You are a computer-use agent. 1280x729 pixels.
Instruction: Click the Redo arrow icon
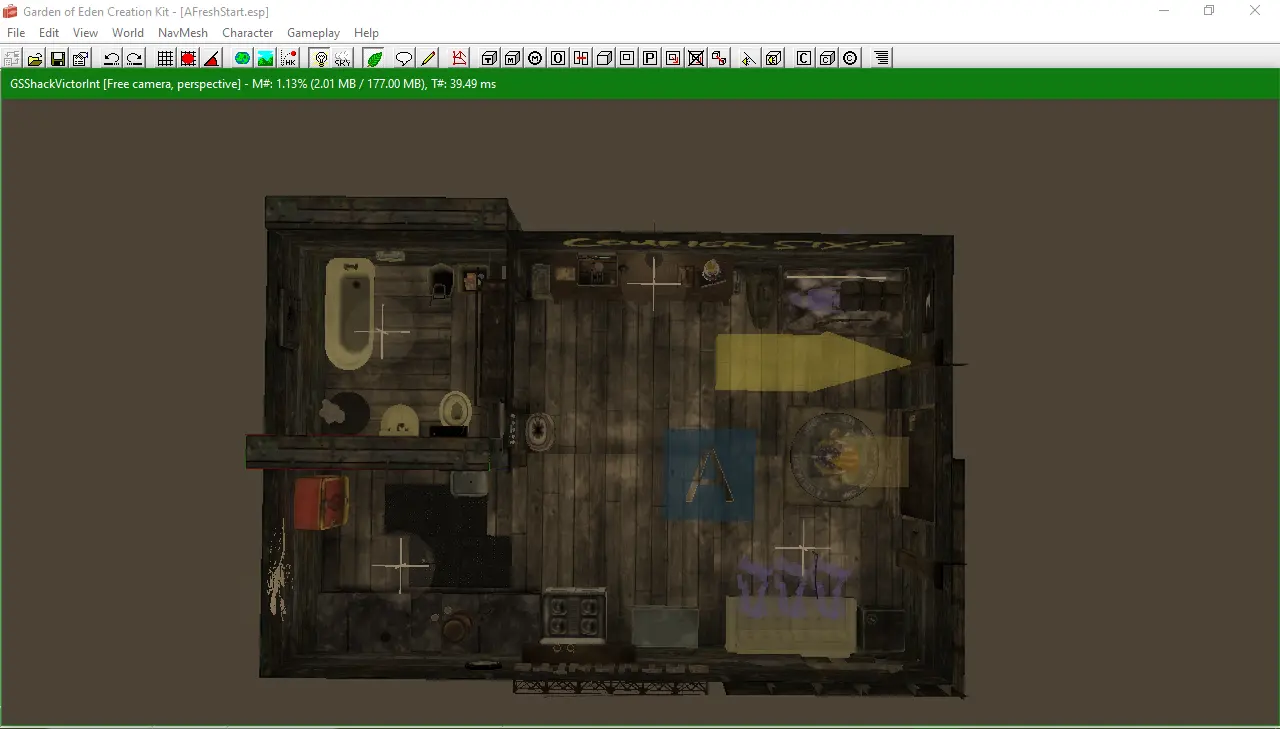134,58
